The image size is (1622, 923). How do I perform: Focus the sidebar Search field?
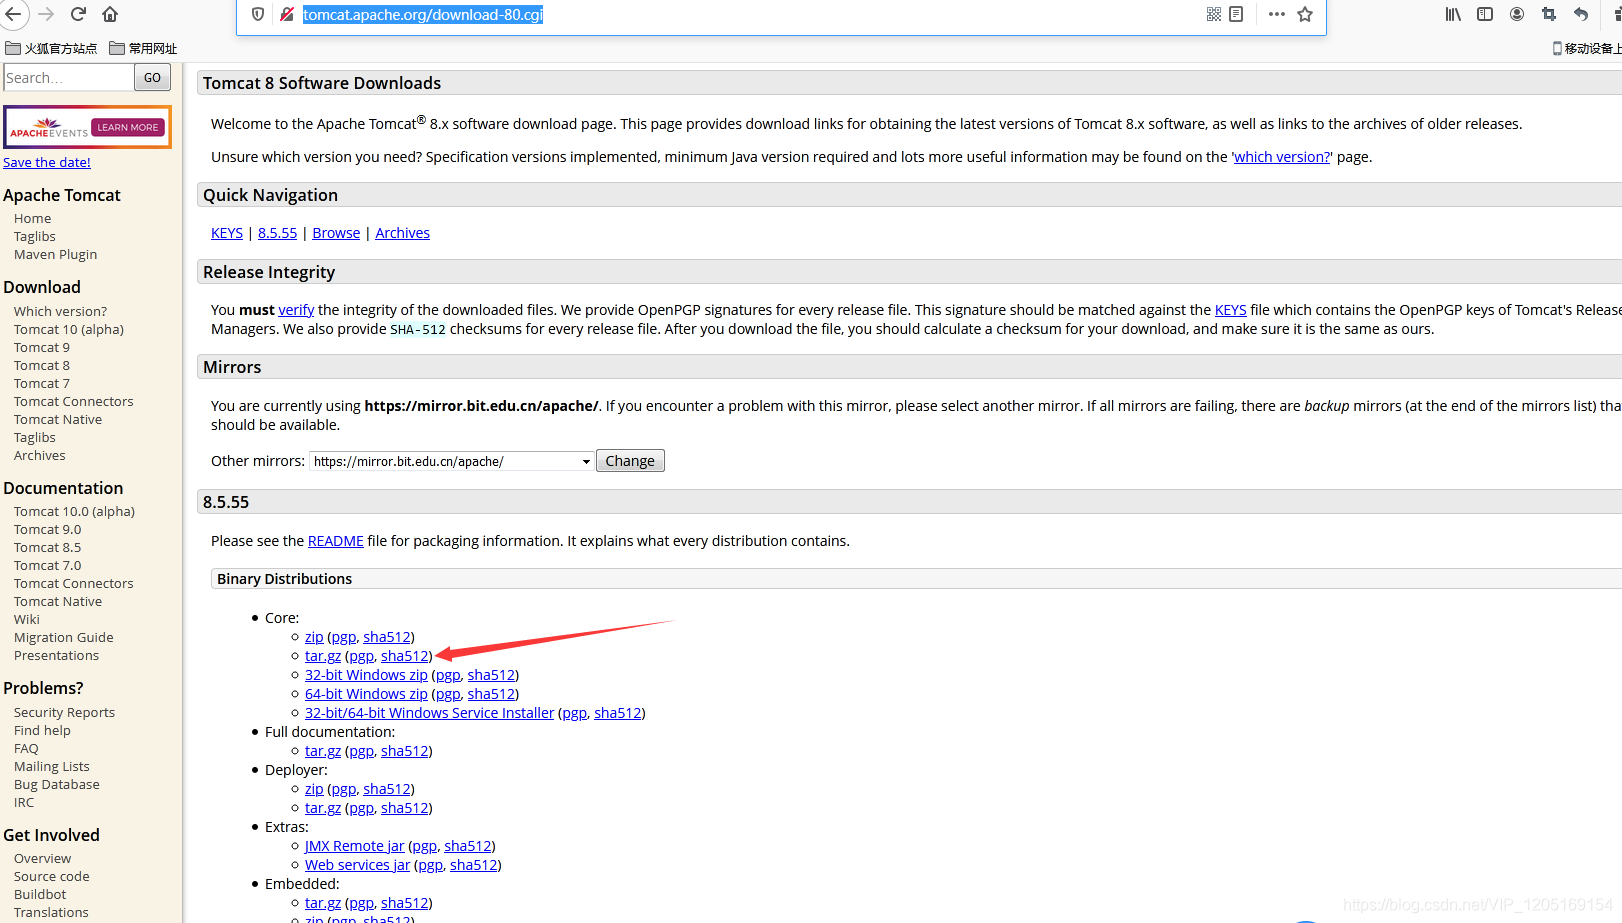(x=68, y=77)
